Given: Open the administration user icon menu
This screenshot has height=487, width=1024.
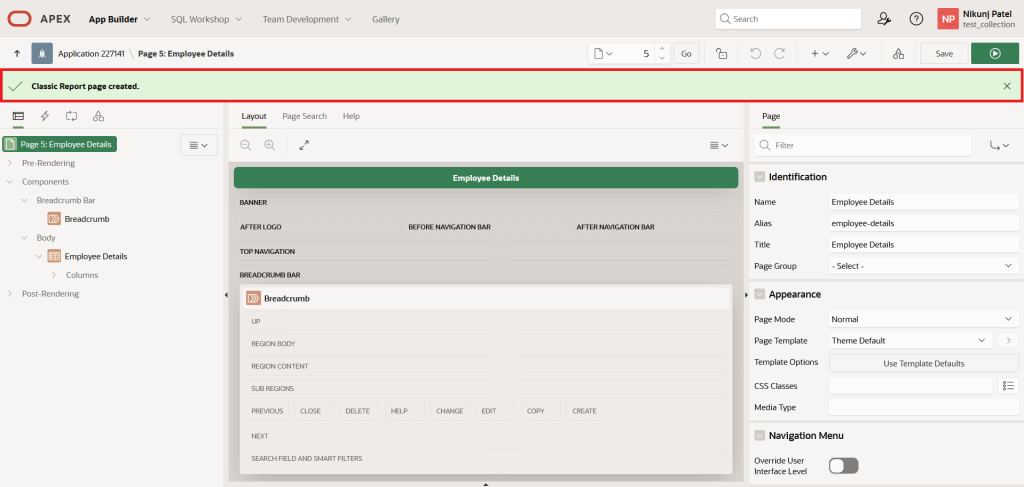Looking at the screenshot, I should point(884,19).
